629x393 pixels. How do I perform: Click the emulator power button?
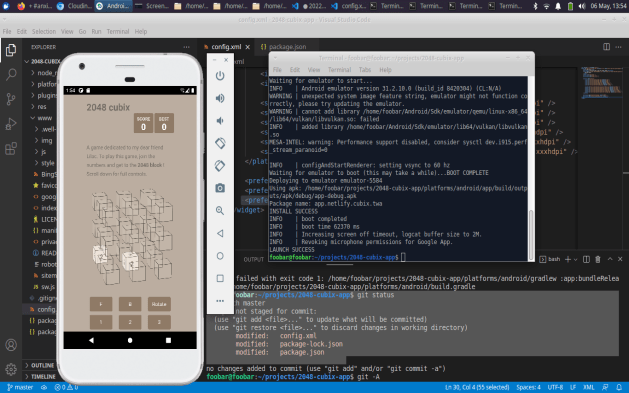click(x=220, y=76)
